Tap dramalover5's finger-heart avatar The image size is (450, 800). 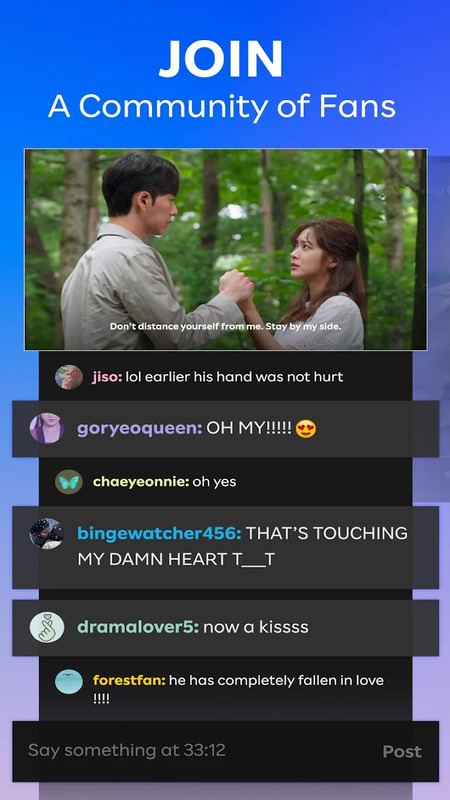(x=47, y=627)
